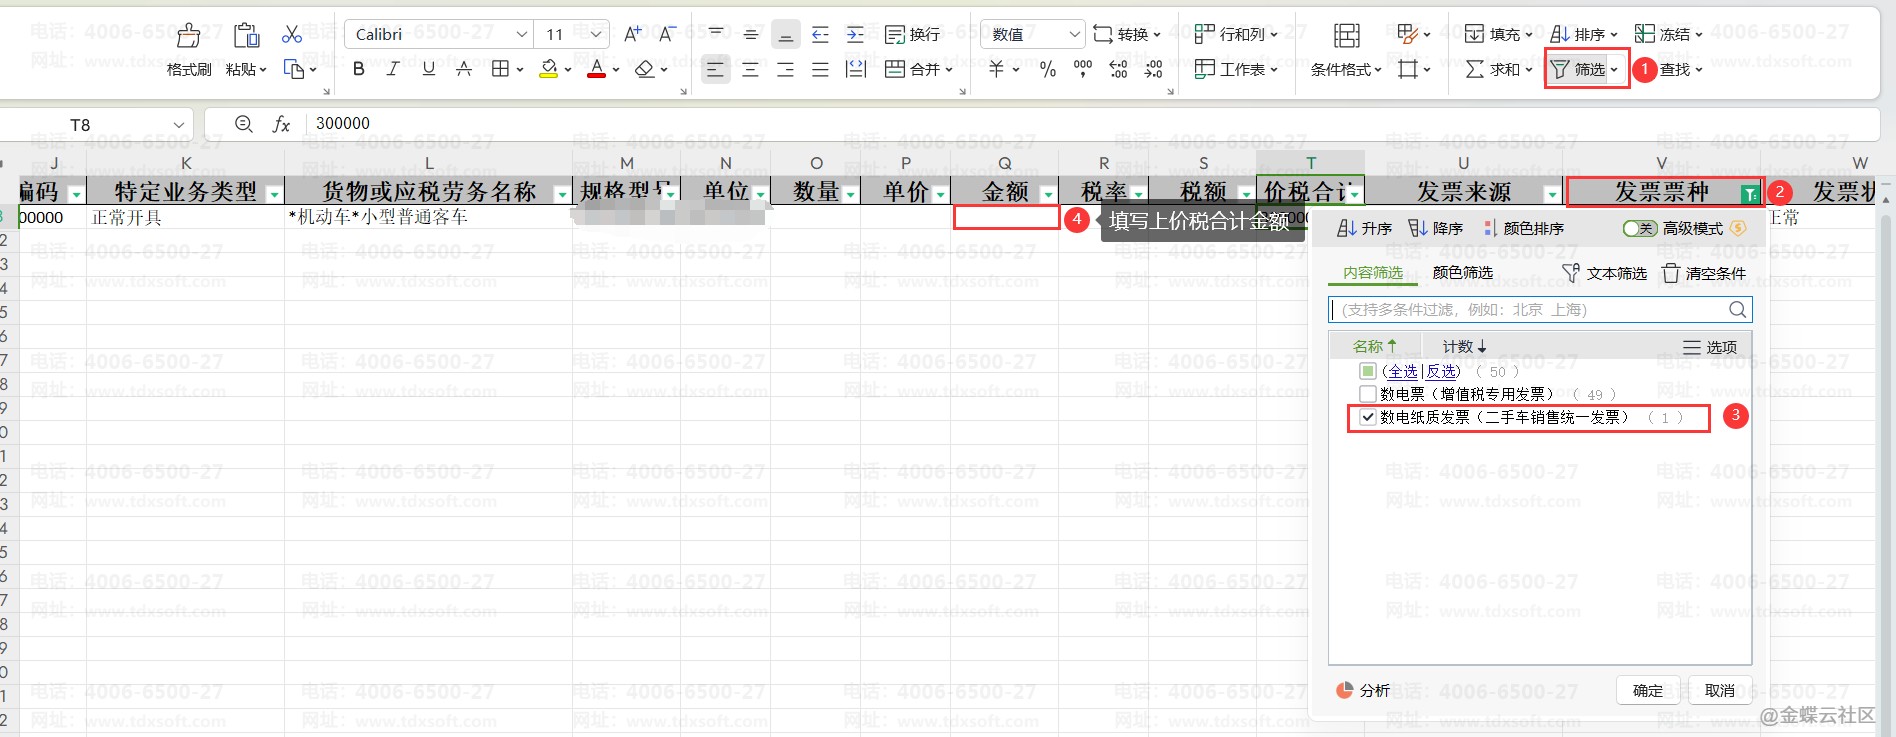The image size is (1896, 737).
Task: Click the 文本筛选 text filter button
Action: (x=1604, y=273)
